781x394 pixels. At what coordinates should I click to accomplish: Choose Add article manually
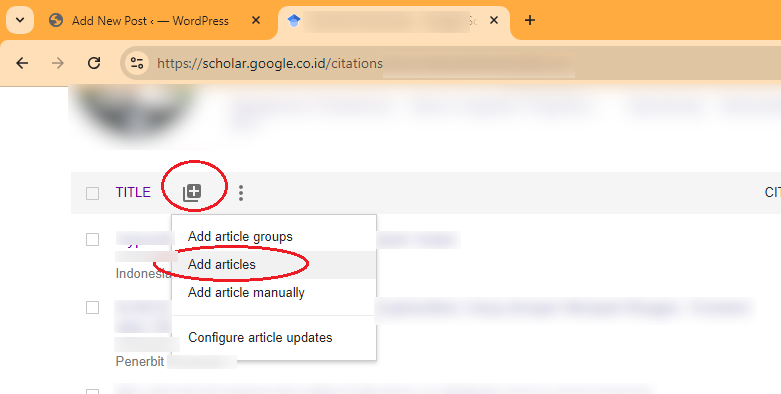click(274, 293)
